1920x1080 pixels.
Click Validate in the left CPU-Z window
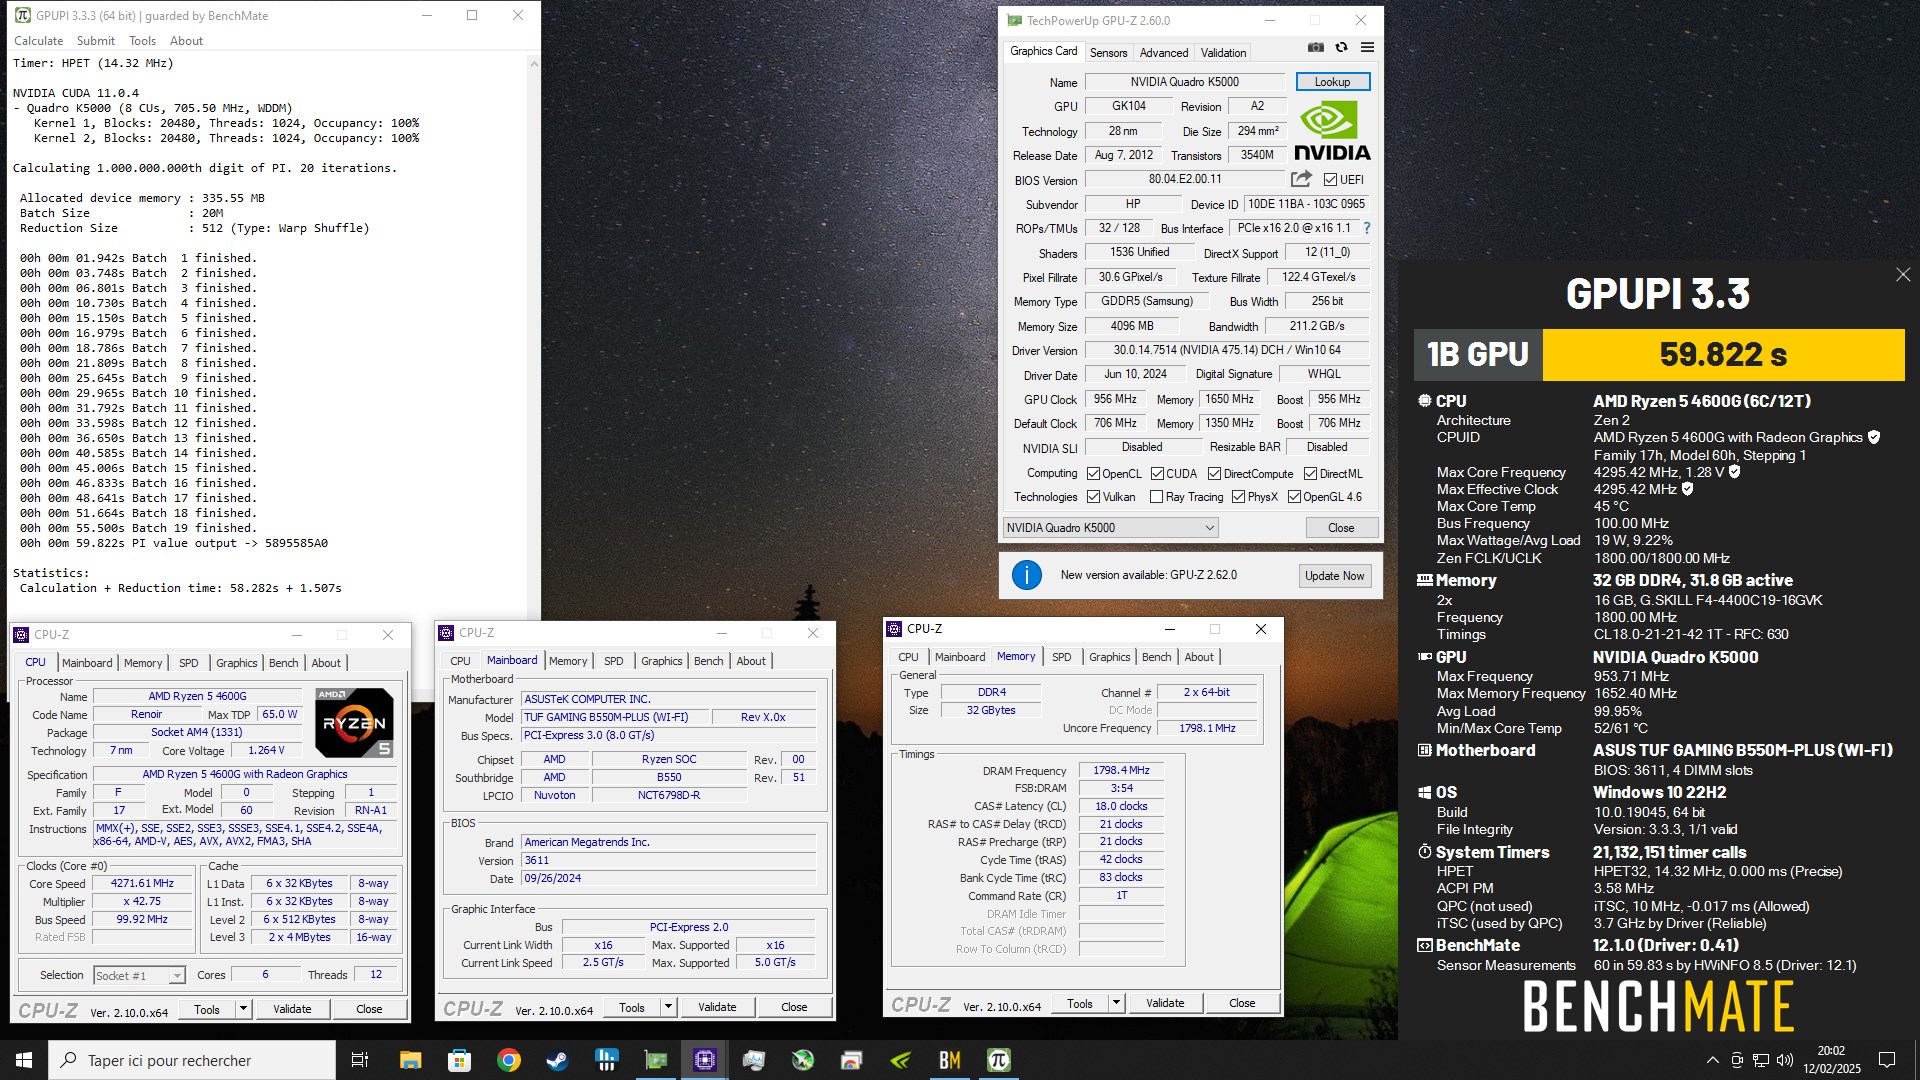click(292, 1009)
